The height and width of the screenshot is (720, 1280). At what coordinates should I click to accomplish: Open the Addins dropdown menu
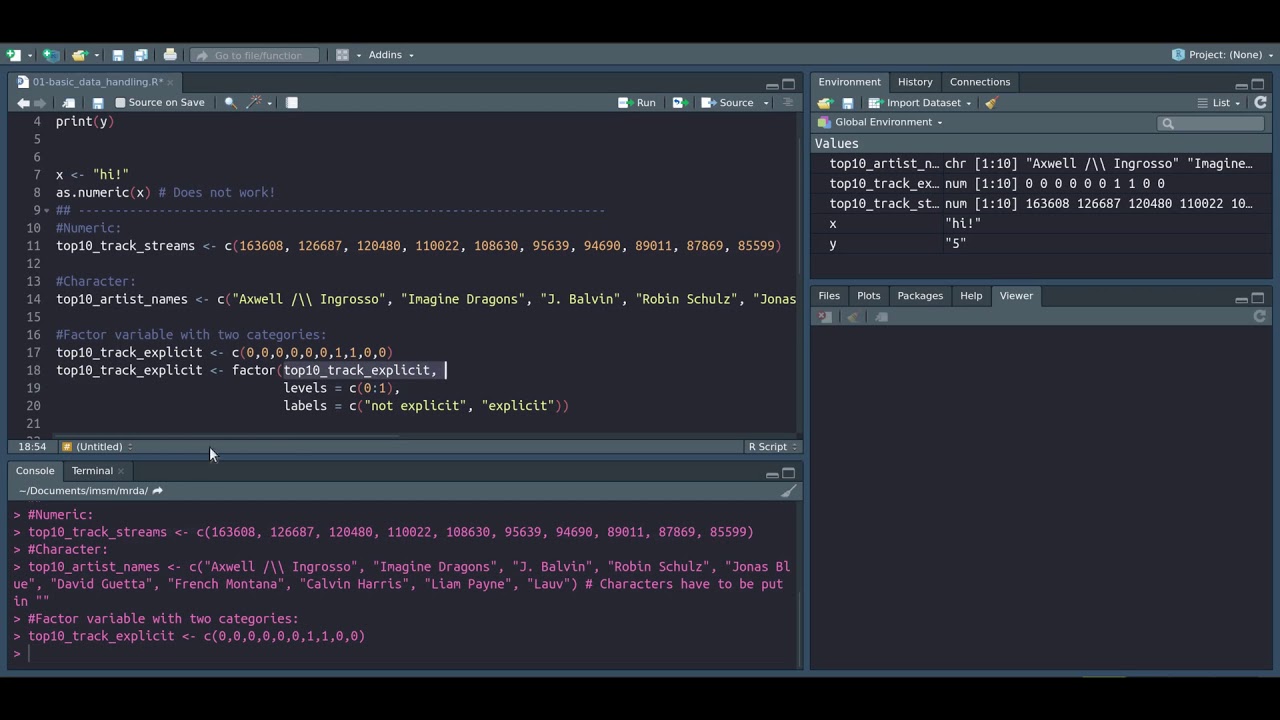coord(391,55)
